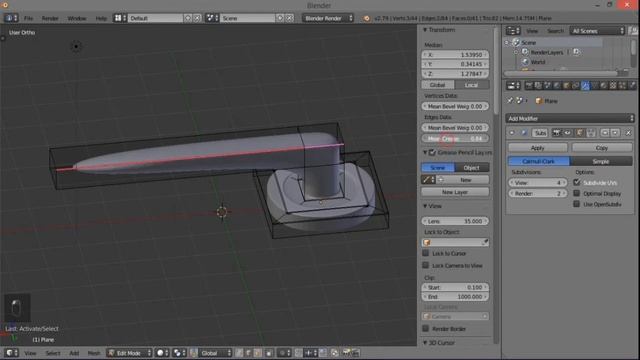640x360 pixels.
Task: Open the Render menu
Action: coord(50,18)
